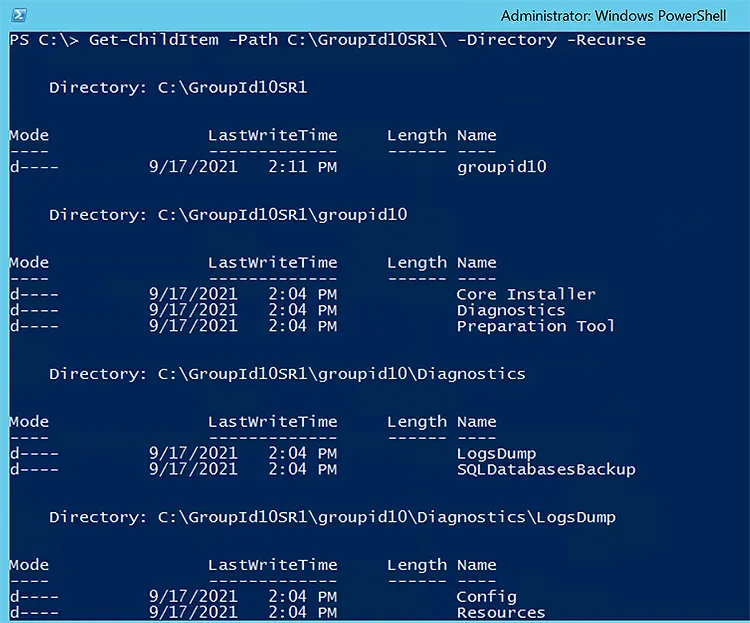The image size is (750, 623).
Task: Click 'Directory: C:\GroupId10SR1' header line
Action: click(x=178, y=88)
